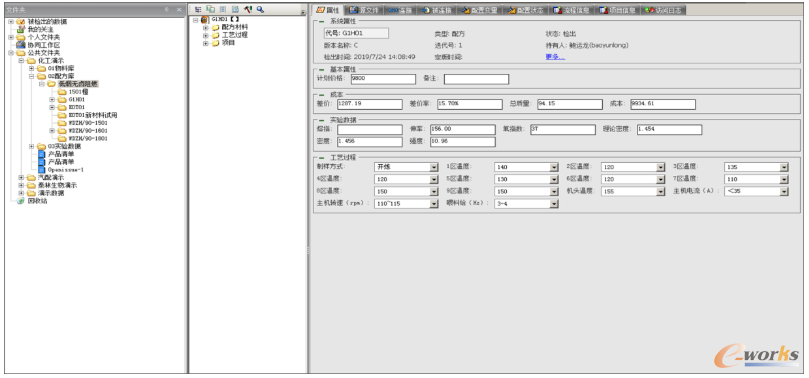Image resolution: width=809 pixels, height=378 pixels.
Task: Click the 被检出的数据 checked-out folder icon
Action: 21,22
